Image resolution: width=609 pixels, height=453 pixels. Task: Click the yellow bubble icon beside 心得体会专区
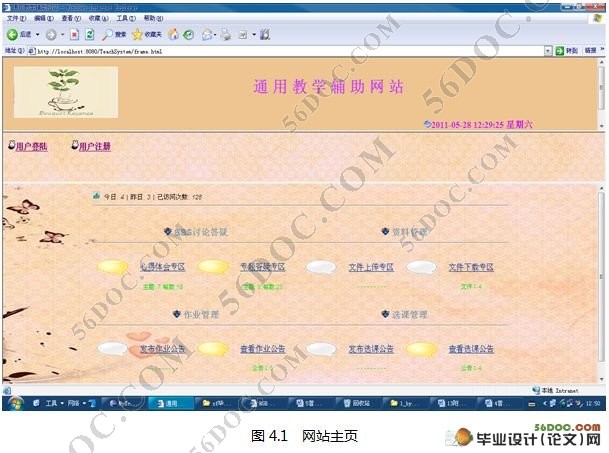pyautogui.click(x=115, y=267)
